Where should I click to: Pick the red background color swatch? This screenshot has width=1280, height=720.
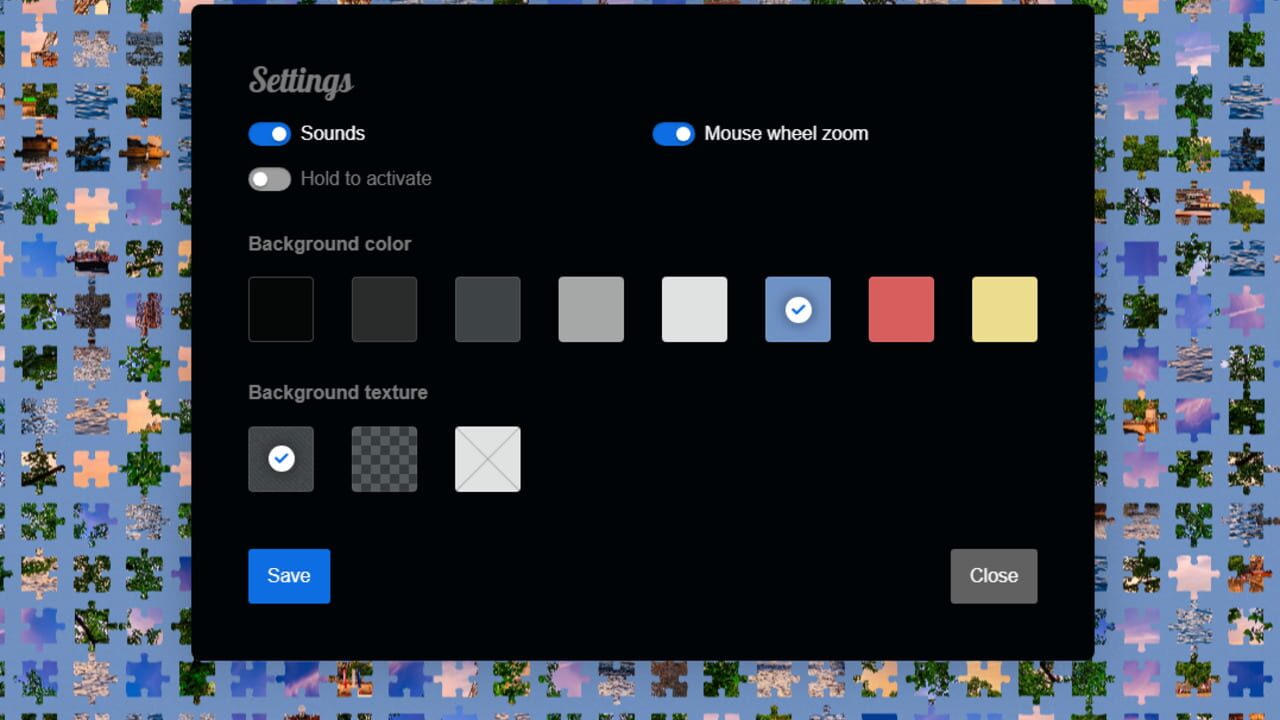(901, 310)
